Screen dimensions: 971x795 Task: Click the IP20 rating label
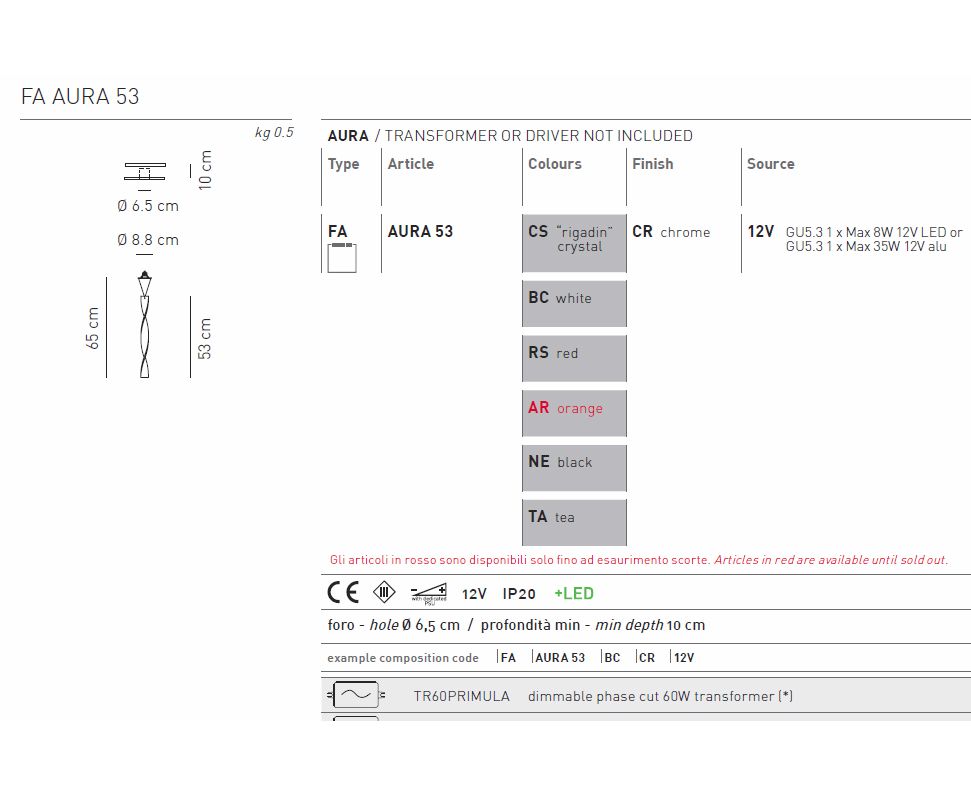pyautogui.click(x=519, y=594)
